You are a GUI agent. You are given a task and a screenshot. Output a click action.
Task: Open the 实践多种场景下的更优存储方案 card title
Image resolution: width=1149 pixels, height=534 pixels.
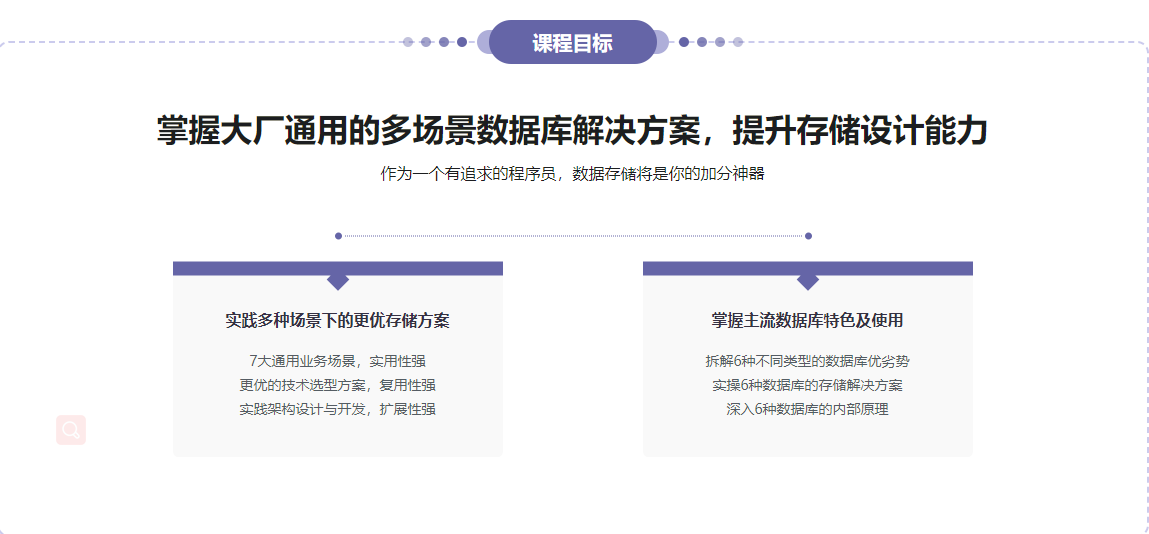[x=338, y=321]
